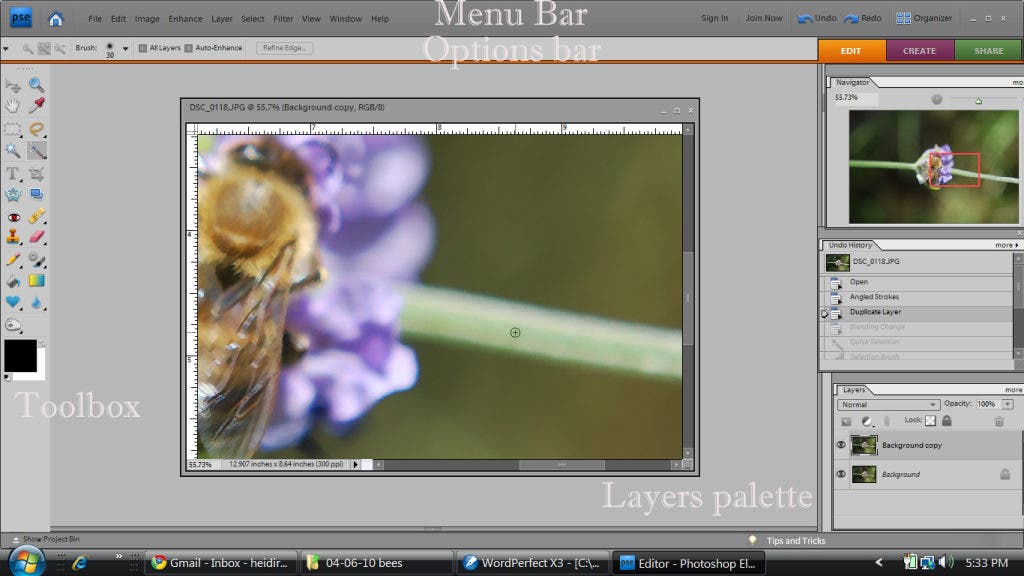Open the Enhance menu
Viewport: 1024px width, 576px height.
[185, 19]
